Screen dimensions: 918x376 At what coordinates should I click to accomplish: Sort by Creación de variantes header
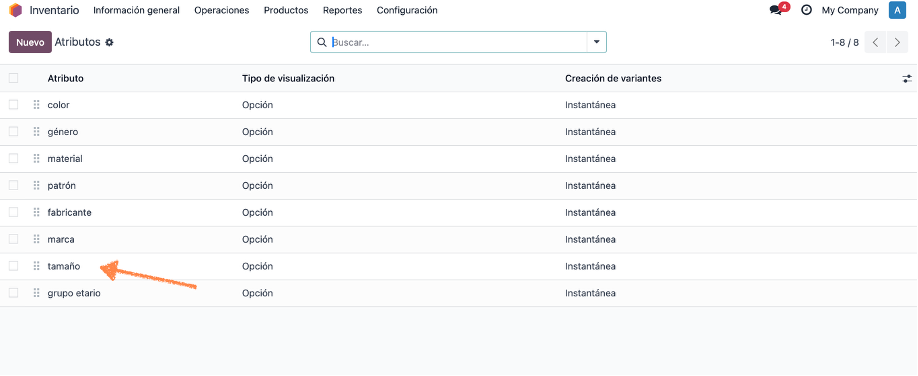click(x=613, y=78)
